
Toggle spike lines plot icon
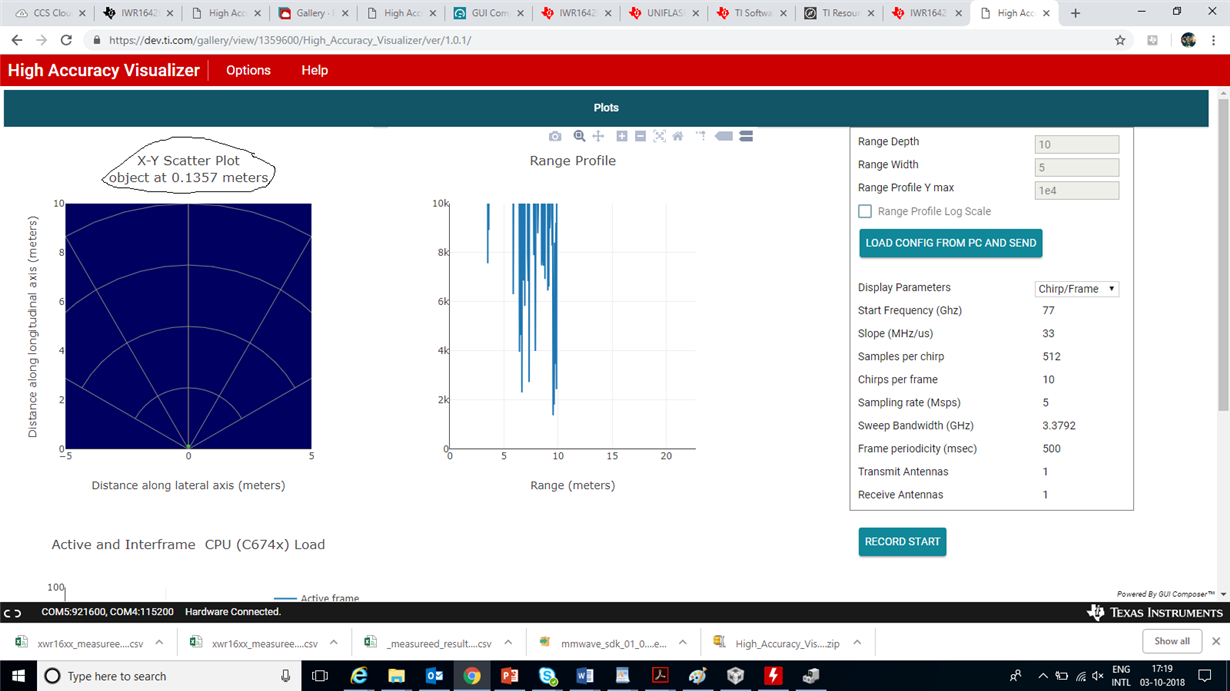[701, 136]
